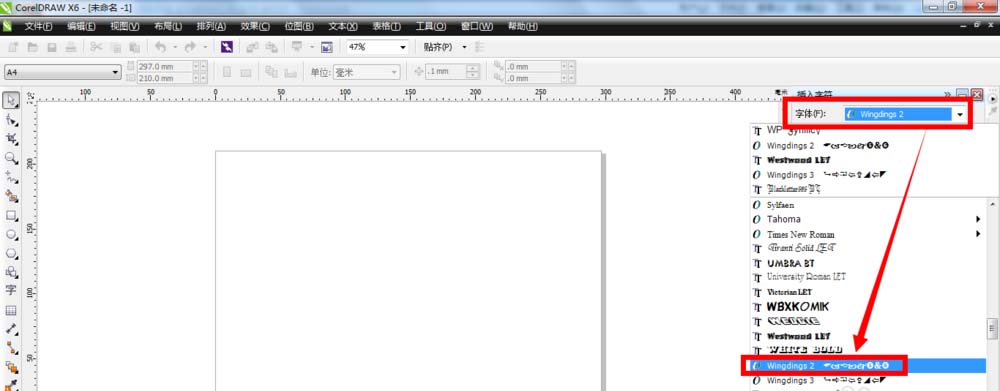Click the Redo arrow
The height and width of the screenshot is (391, 1000).
tap(190, 47)
